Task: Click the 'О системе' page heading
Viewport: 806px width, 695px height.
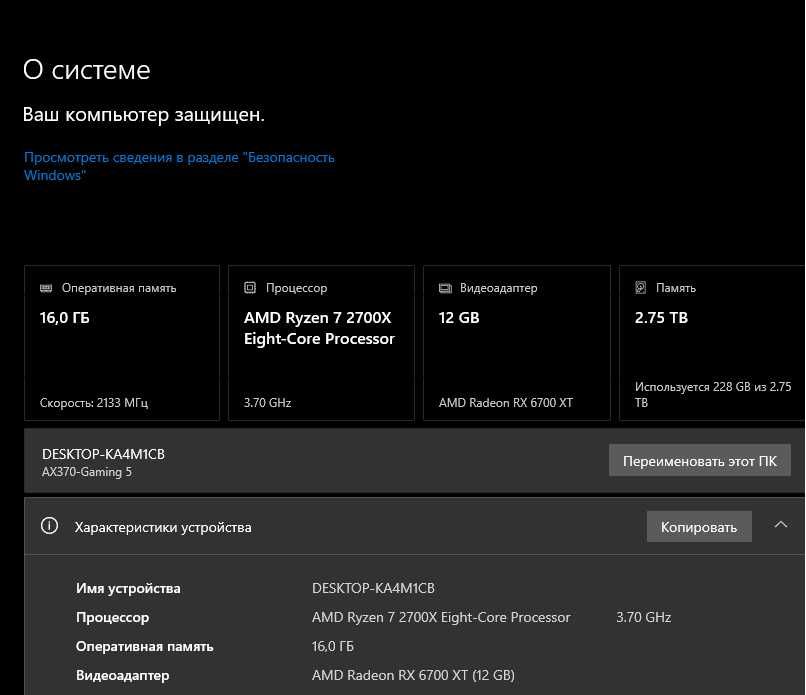Action: pos(86,69)
